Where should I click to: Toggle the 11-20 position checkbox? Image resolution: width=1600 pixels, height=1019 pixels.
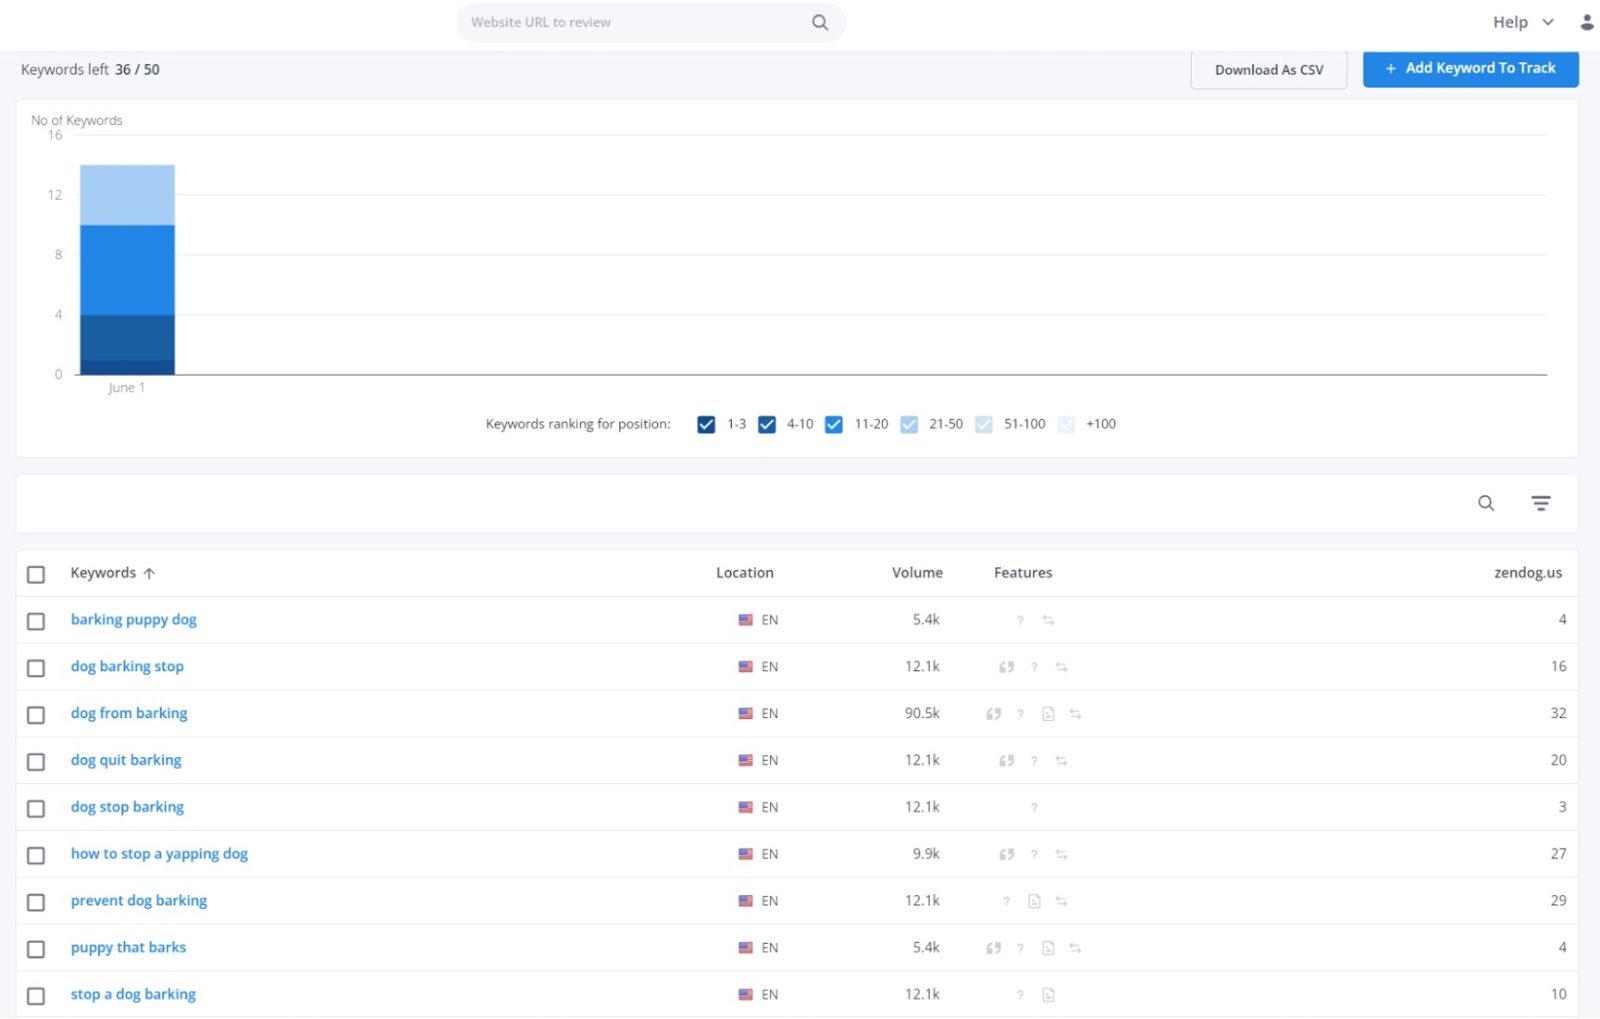(x=834, y=424)
